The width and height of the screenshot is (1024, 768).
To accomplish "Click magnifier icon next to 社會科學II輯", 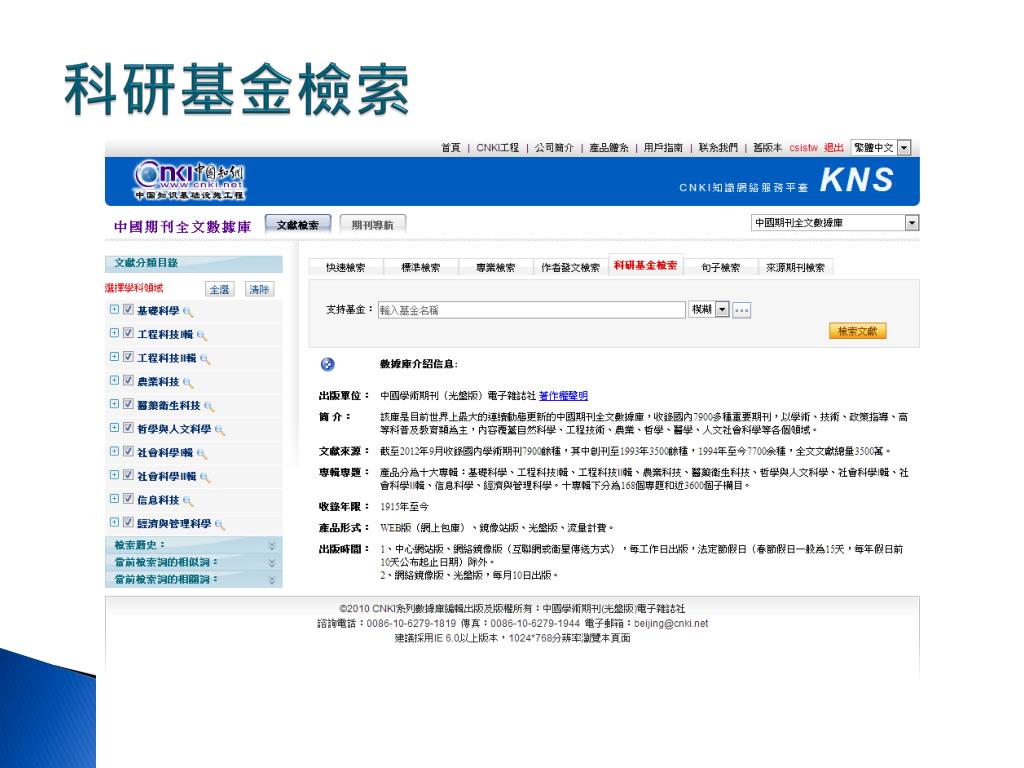I will pos(205,477).
